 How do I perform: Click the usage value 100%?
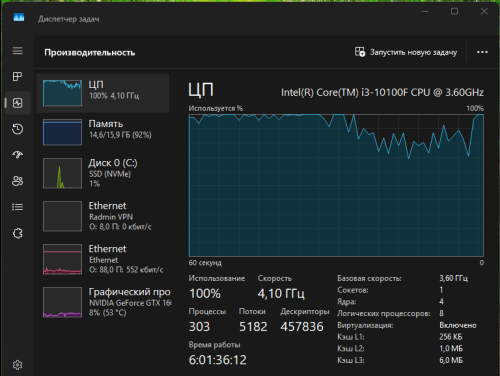click(x=205, y=294)
